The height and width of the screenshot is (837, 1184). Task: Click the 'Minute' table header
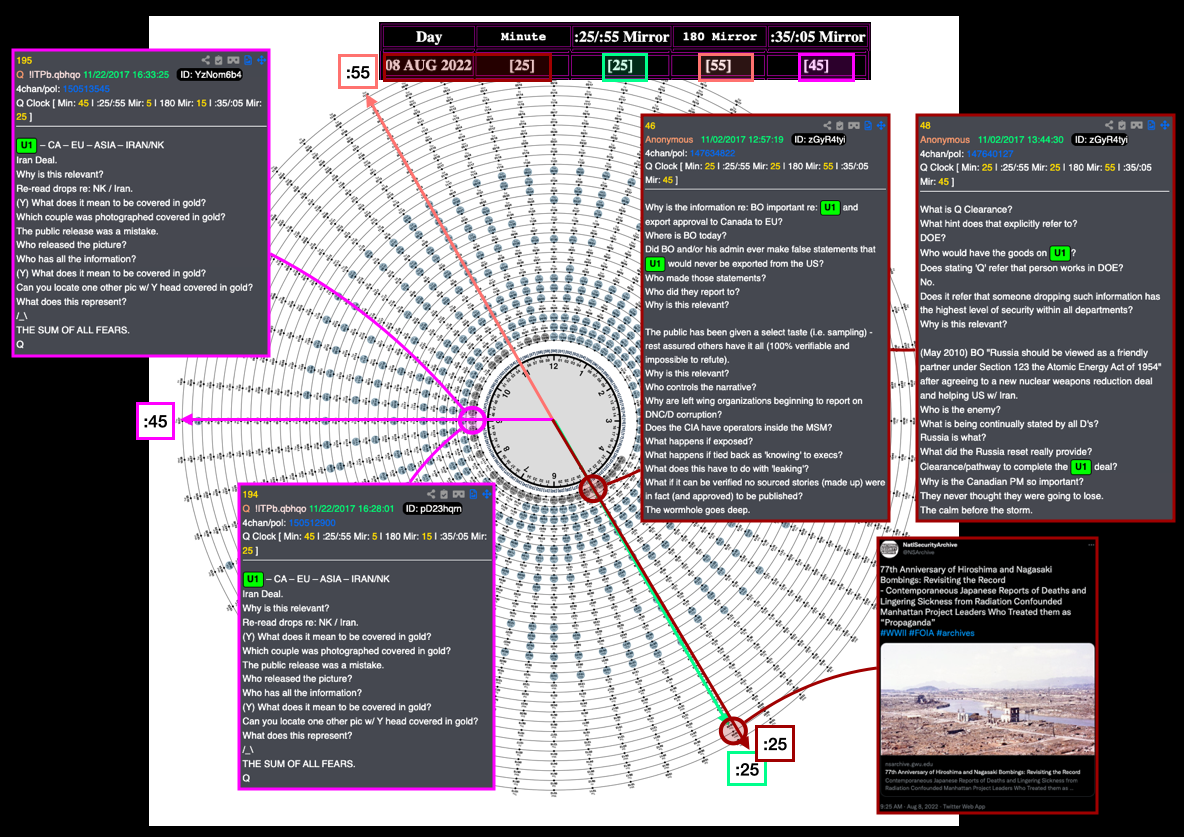[x=523, y=37]
